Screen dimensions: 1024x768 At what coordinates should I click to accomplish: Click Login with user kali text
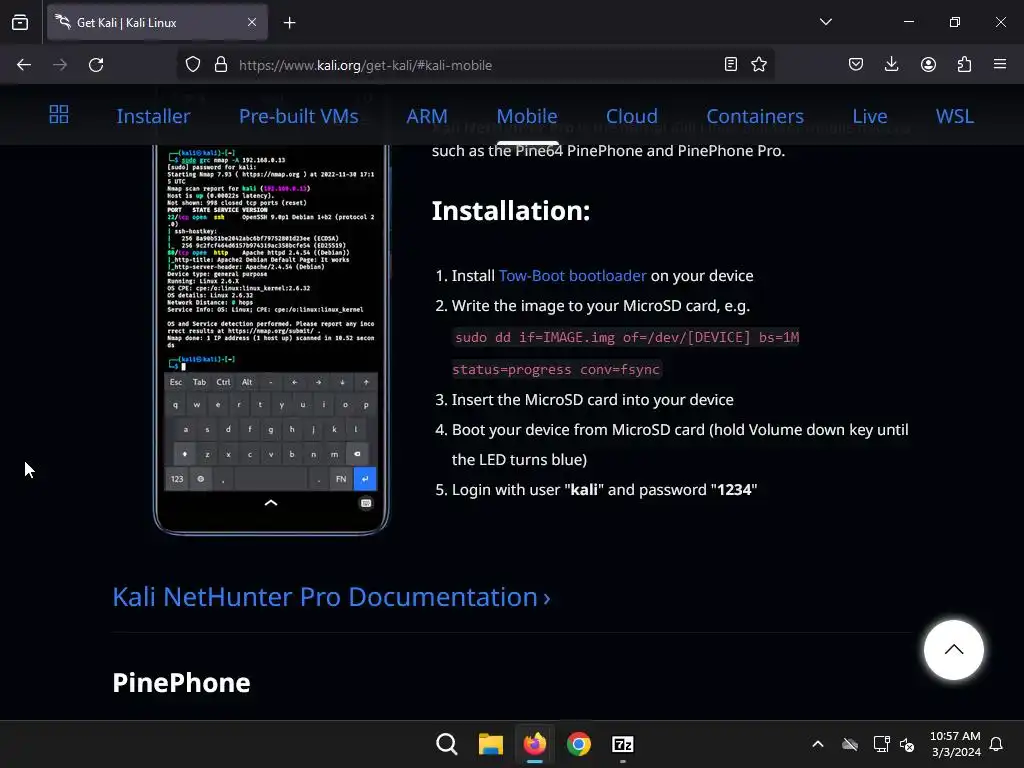[604, 490]
